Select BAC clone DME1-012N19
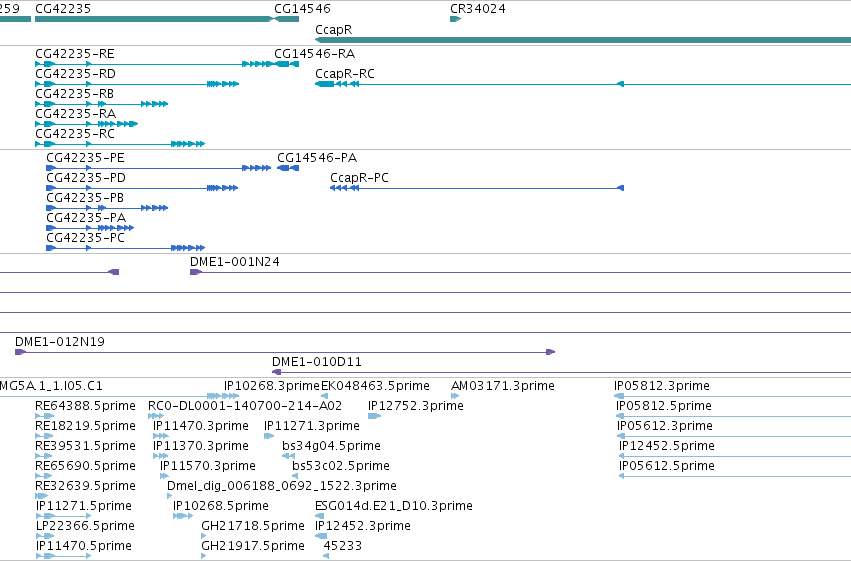Screen dimensions: 851x561 click(x=285, y=352)
